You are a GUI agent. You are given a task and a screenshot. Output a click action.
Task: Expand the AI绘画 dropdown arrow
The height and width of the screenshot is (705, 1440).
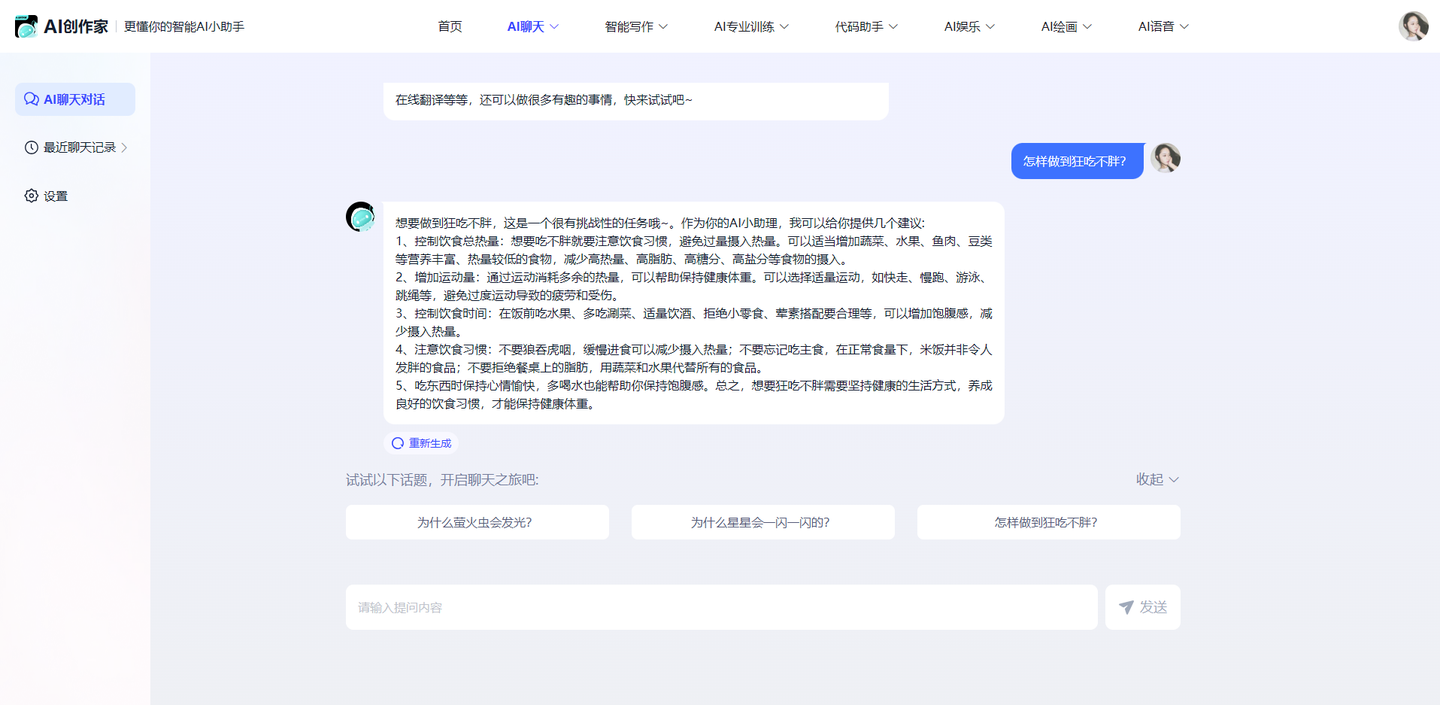point(1087,27)
